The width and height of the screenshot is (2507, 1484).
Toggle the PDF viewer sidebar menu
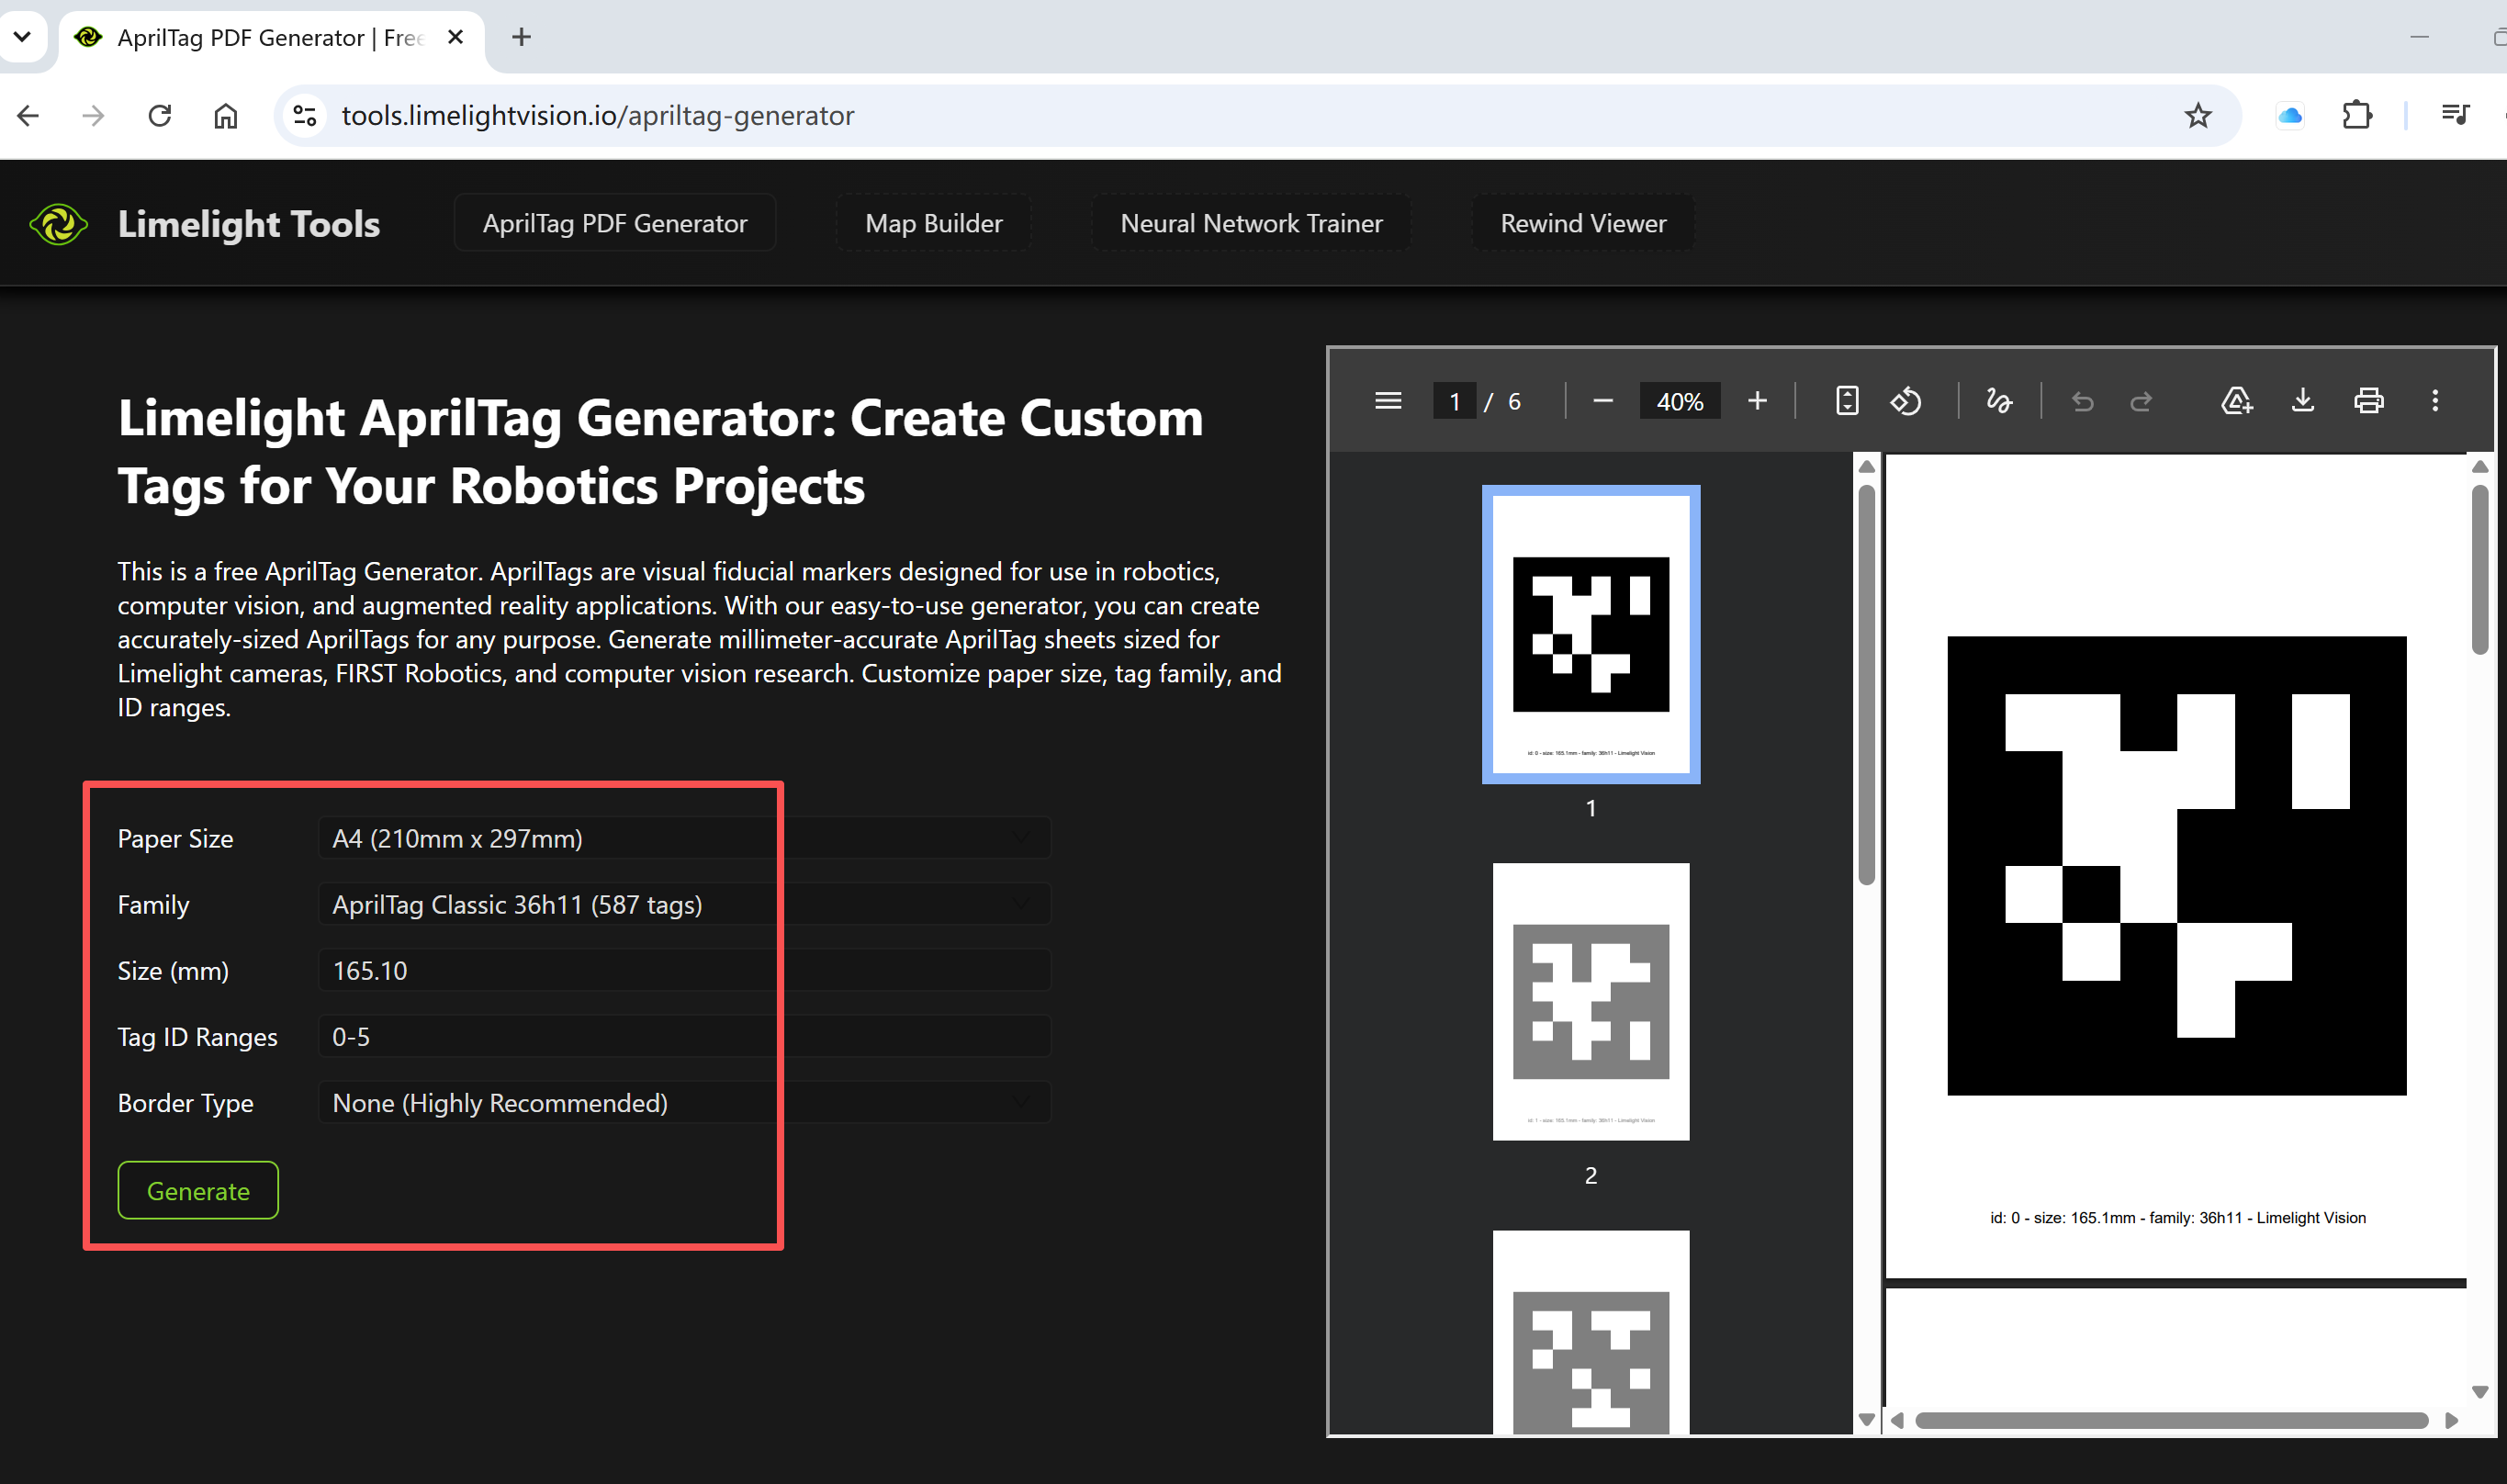(x=1388, y=401)
